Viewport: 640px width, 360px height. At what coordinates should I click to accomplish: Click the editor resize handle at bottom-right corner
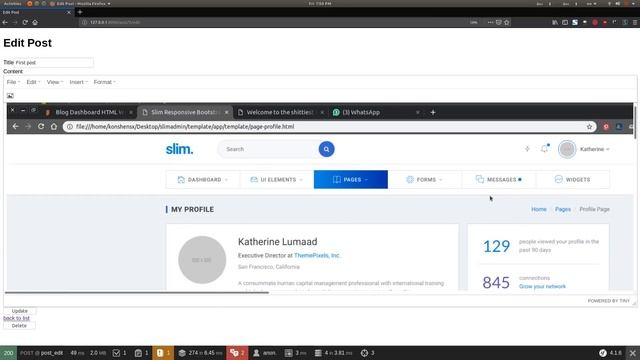pyautogui.click(x=634, y=303)
